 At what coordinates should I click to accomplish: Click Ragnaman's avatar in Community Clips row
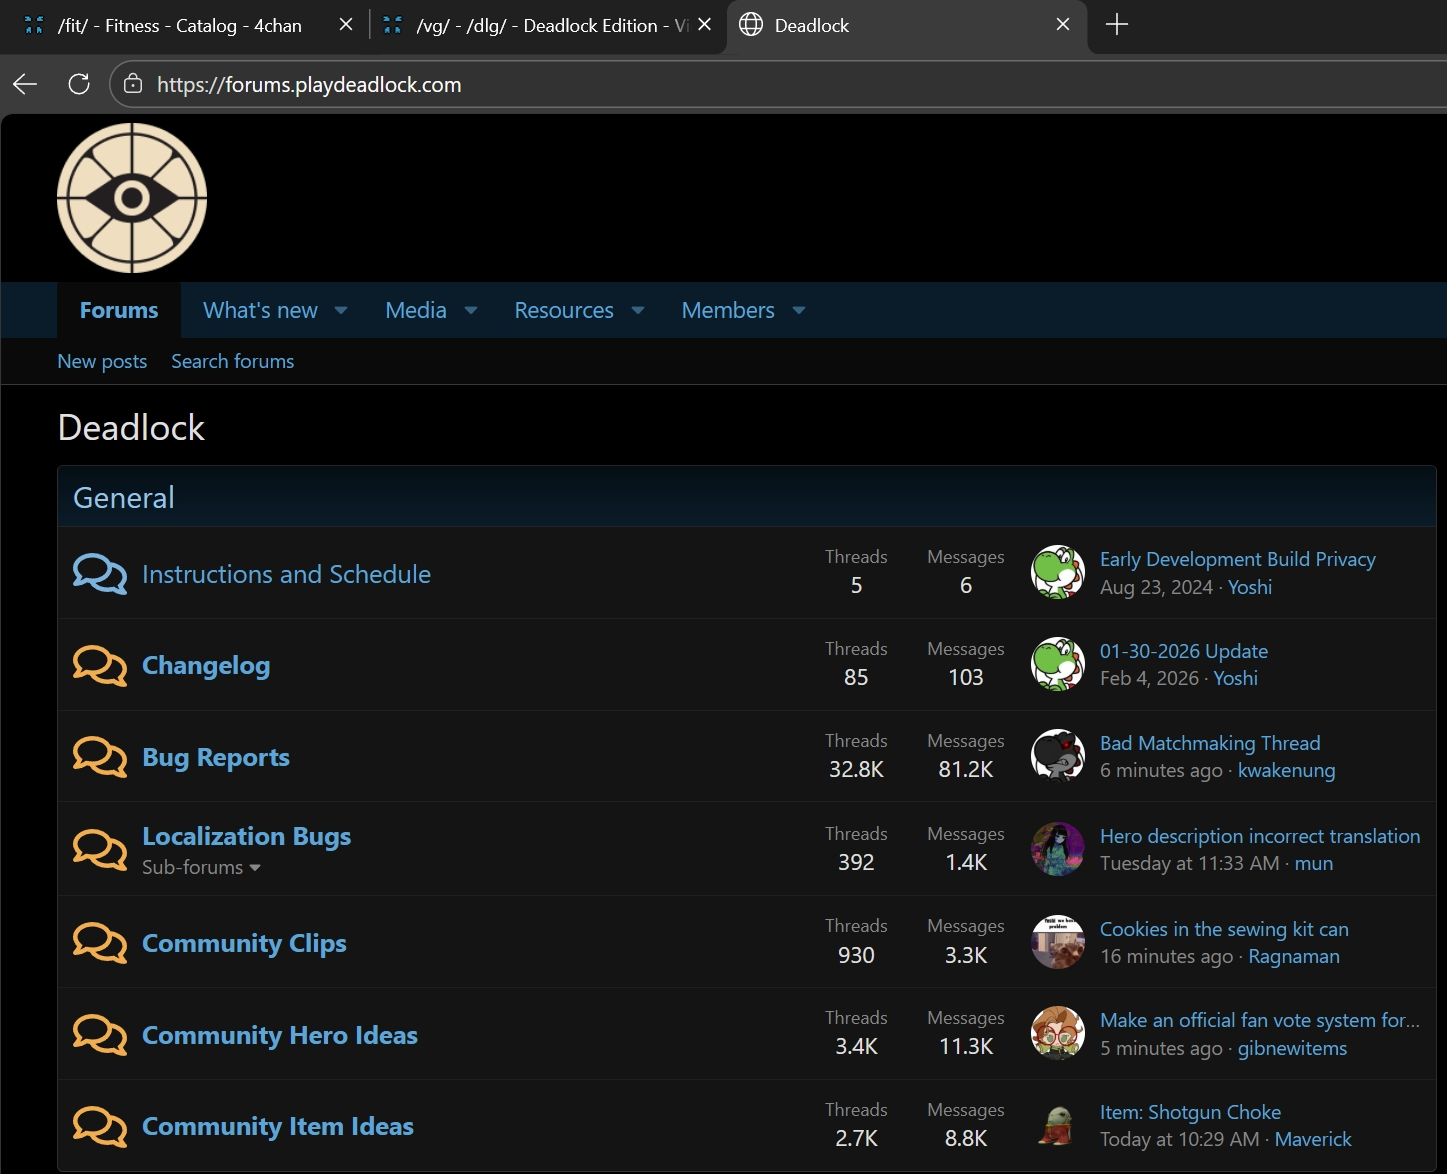[1058, 942]
